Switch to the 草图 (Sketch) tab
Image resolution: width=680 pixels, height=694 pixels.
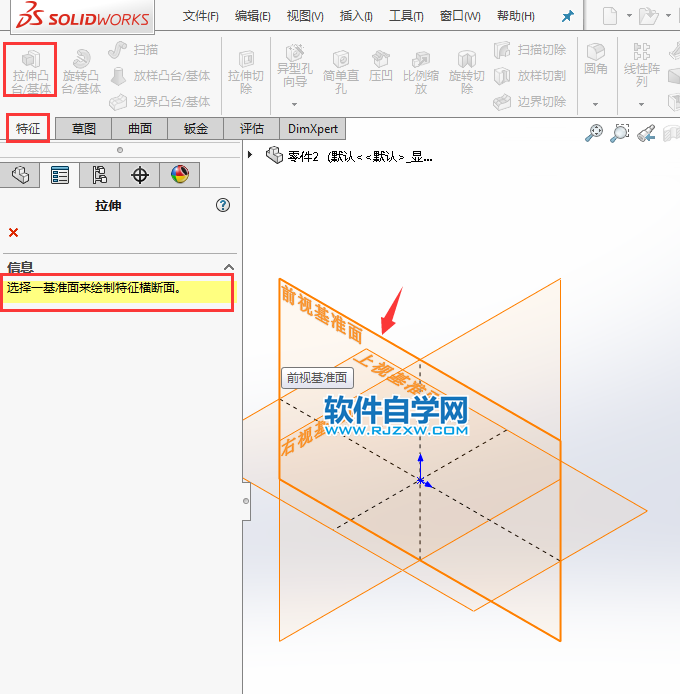pyautogui.click(x=84, y=129)
